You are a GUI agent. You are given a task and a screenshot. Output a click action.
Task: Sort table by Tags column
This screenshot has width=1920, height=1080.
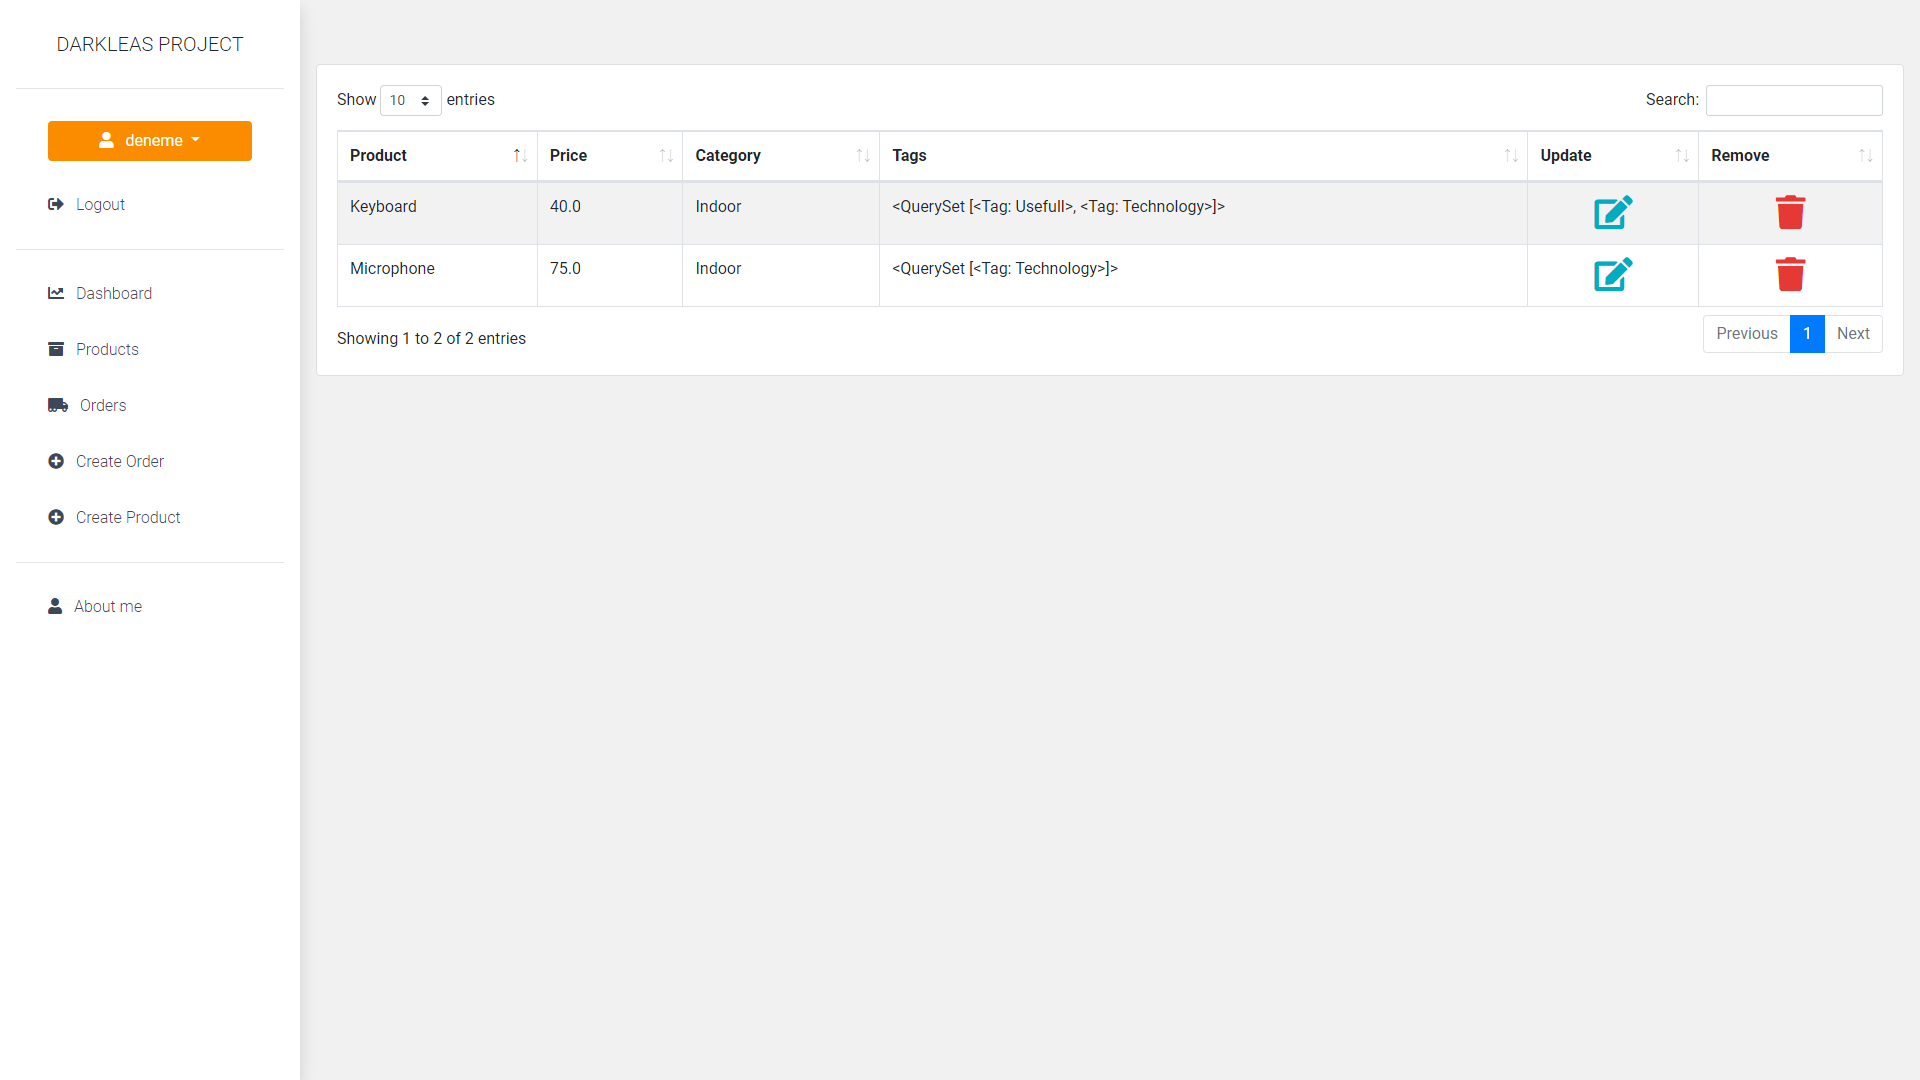1202,156
